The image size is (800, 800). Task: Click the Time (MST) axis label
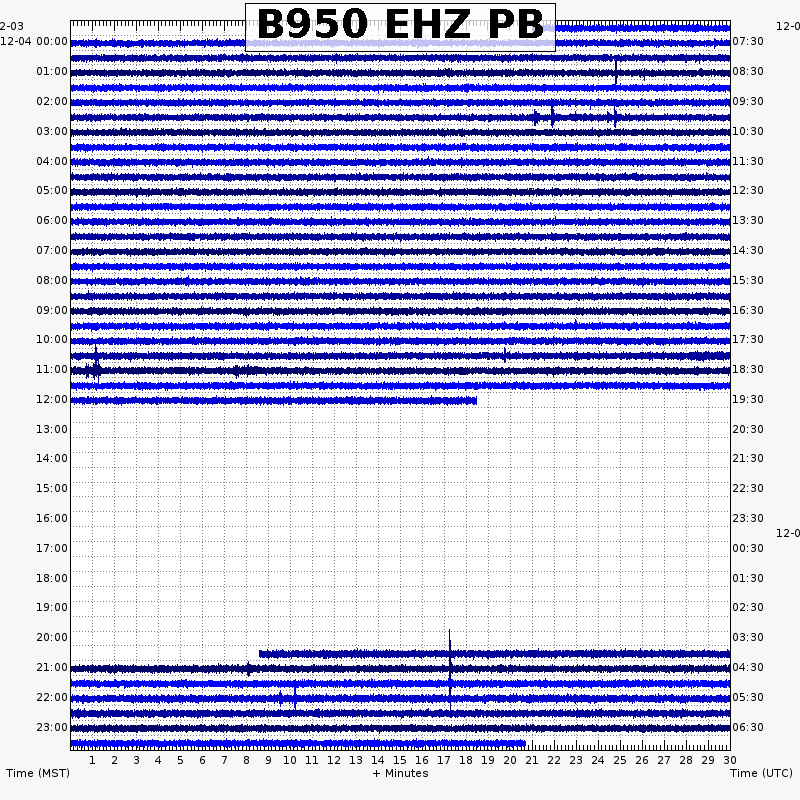38,774
